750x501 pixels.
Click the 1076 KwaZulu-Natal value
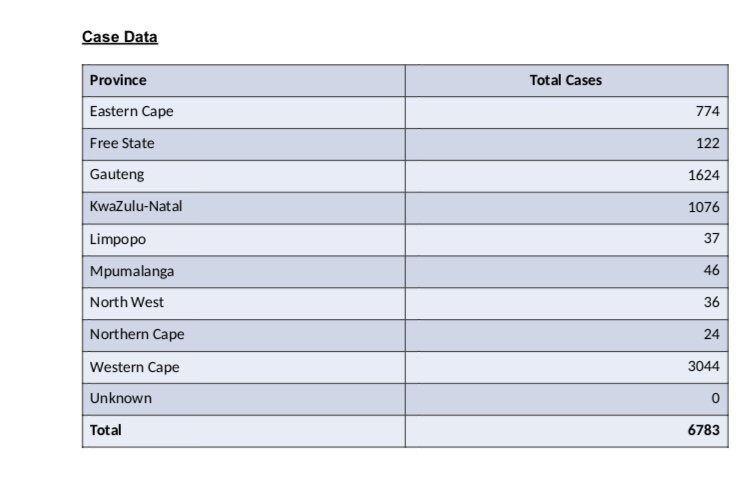click(x=704, y=207)
